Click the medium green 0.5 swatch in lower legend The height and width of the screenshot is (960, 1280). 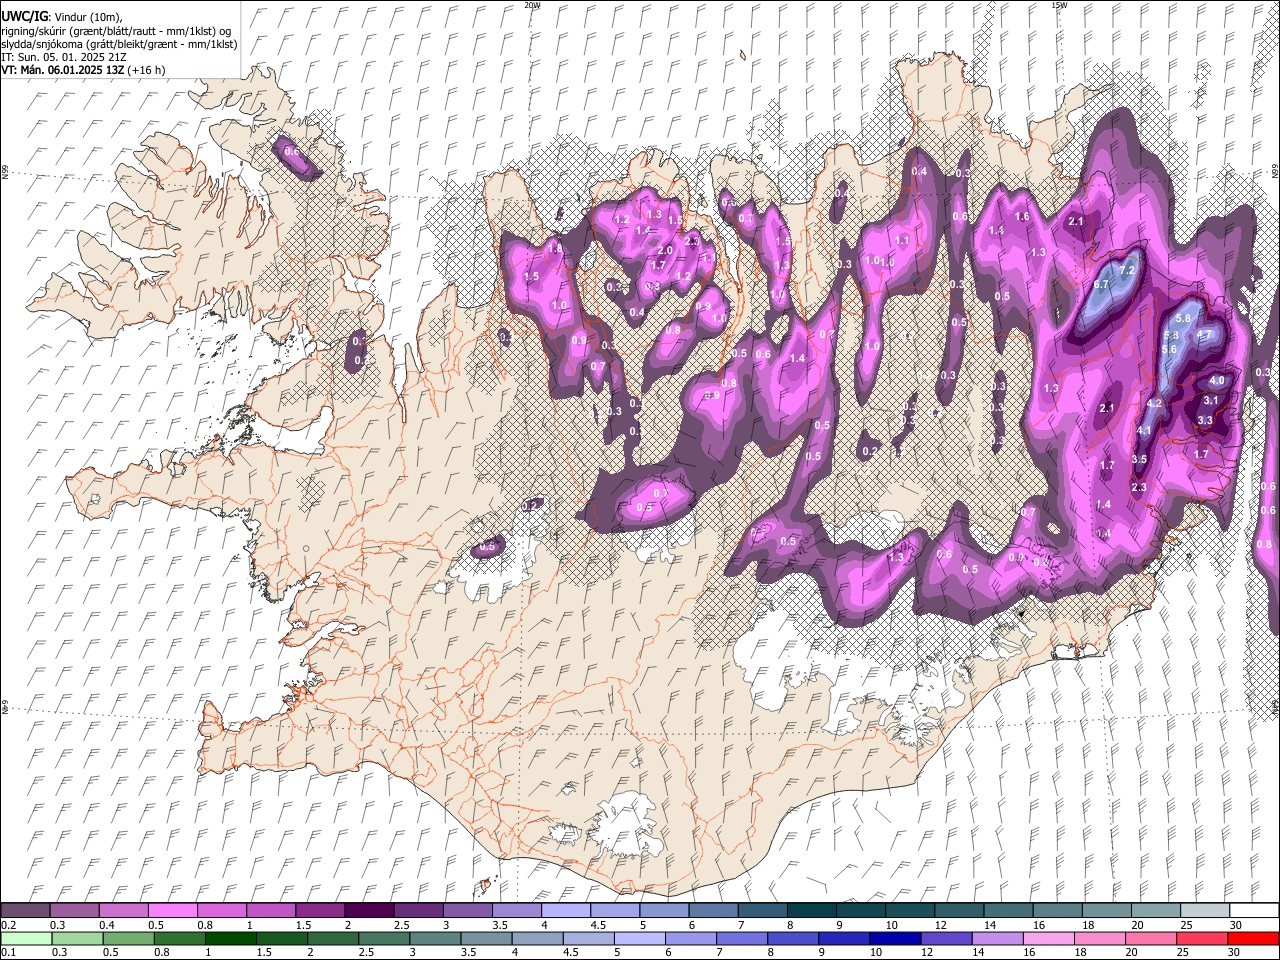click(x=129, y=938)
